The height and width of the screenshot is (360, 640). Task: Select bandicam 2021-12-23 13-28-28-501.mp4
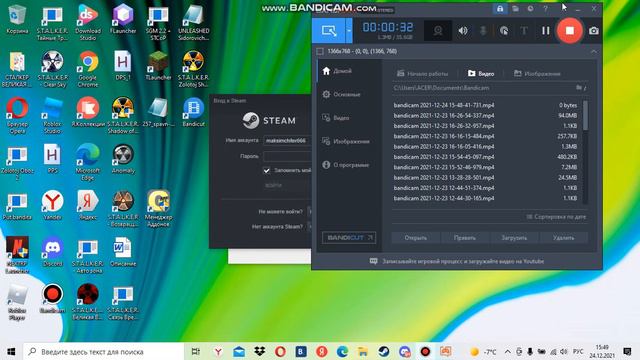pos(486,178)
